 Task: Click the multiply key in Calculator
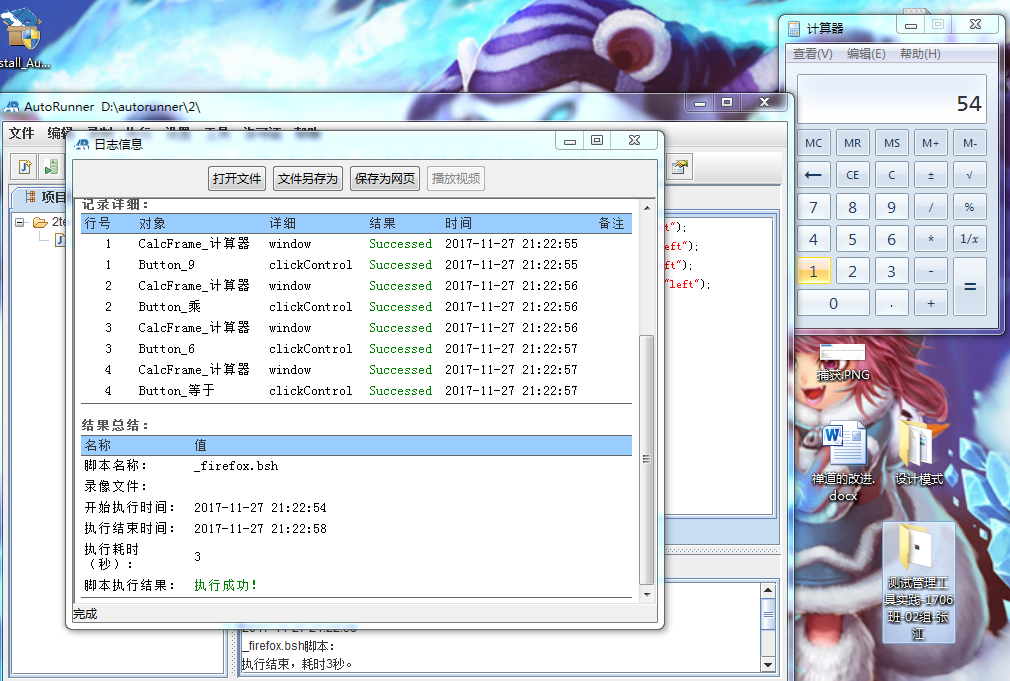pyautogui.click(x=931, y=239)
